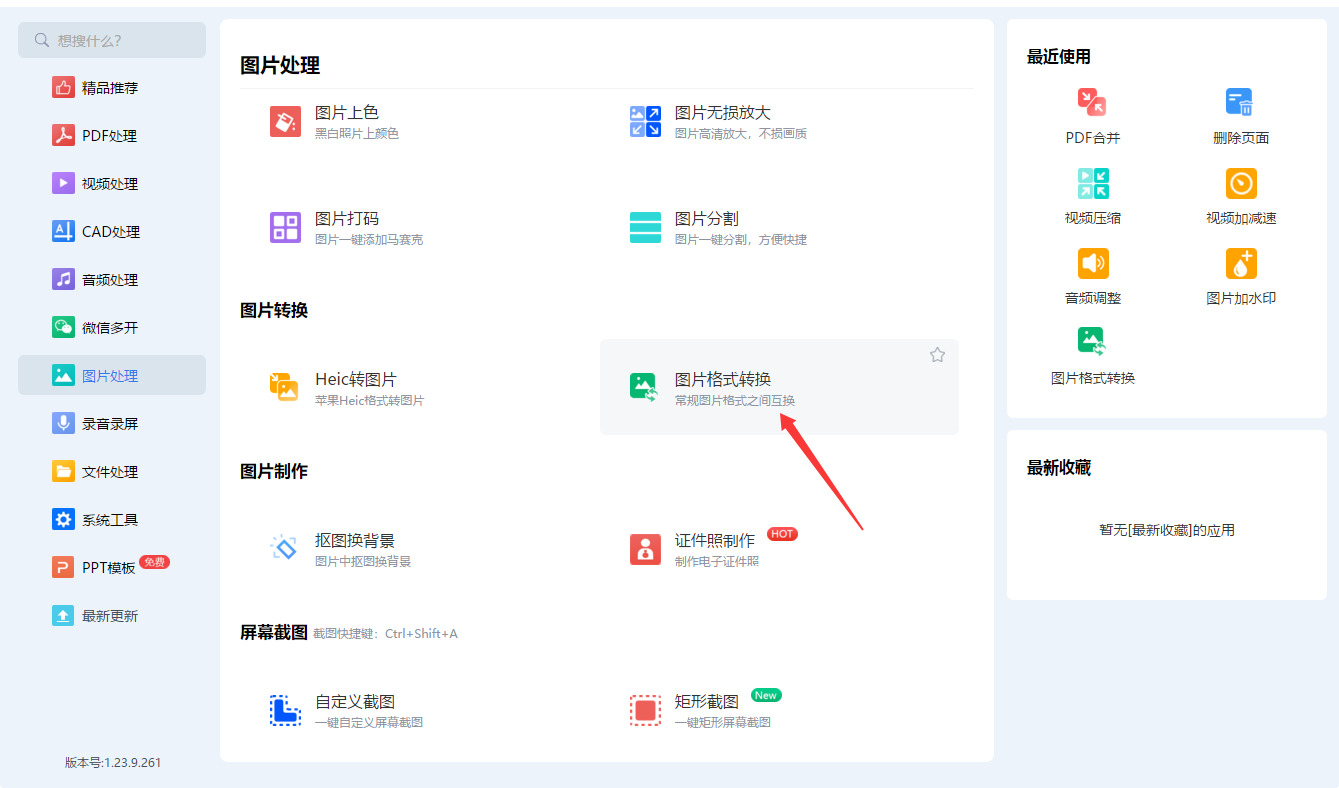Open the main panel's 图片格式转换 tool icon

[x=644, y=388]
